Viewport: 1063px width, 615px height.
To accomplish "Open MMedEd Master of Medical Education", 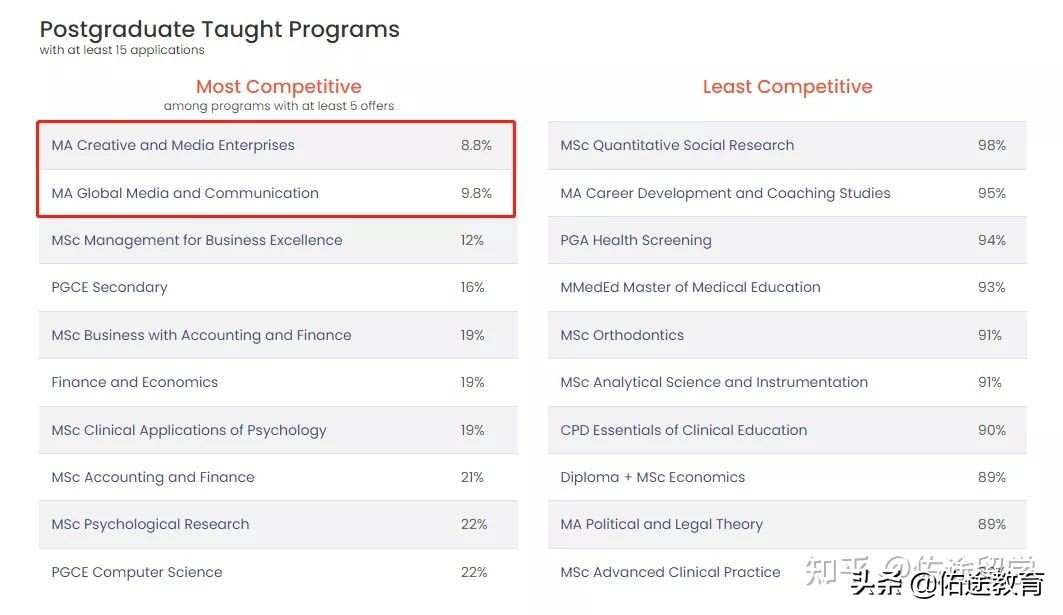I will (x=690, y=287).
